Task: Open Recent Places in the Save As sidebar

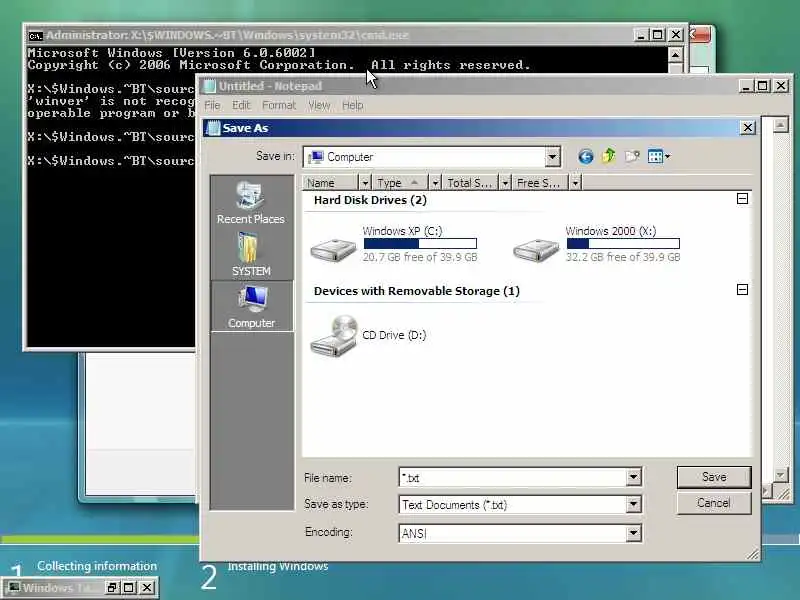Action: tap(251, 203)
